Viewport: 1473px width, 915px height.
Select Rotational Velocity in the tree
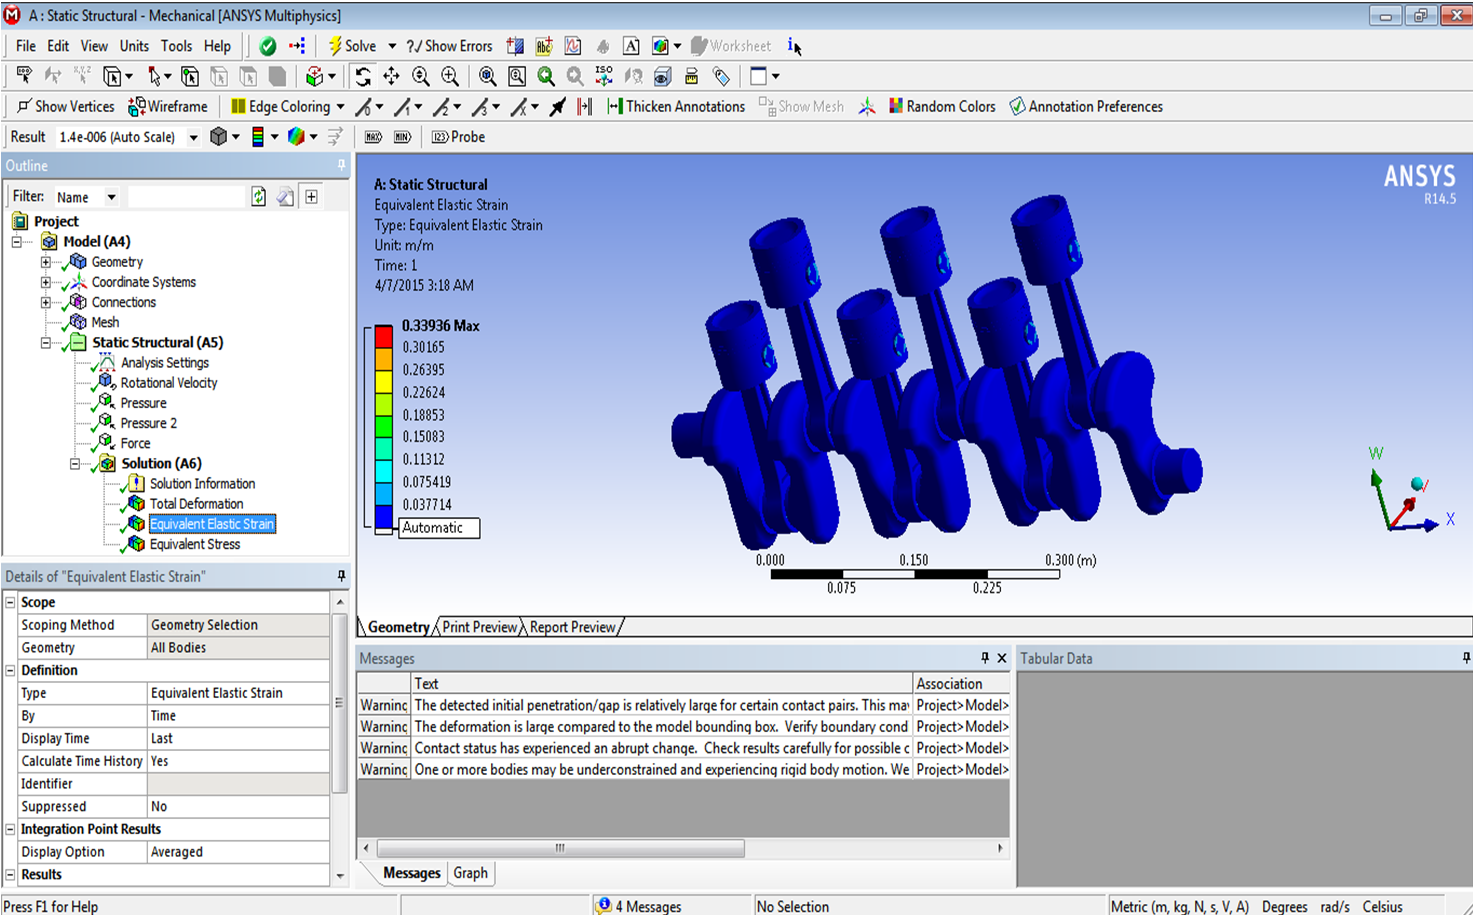coord(168,383)
